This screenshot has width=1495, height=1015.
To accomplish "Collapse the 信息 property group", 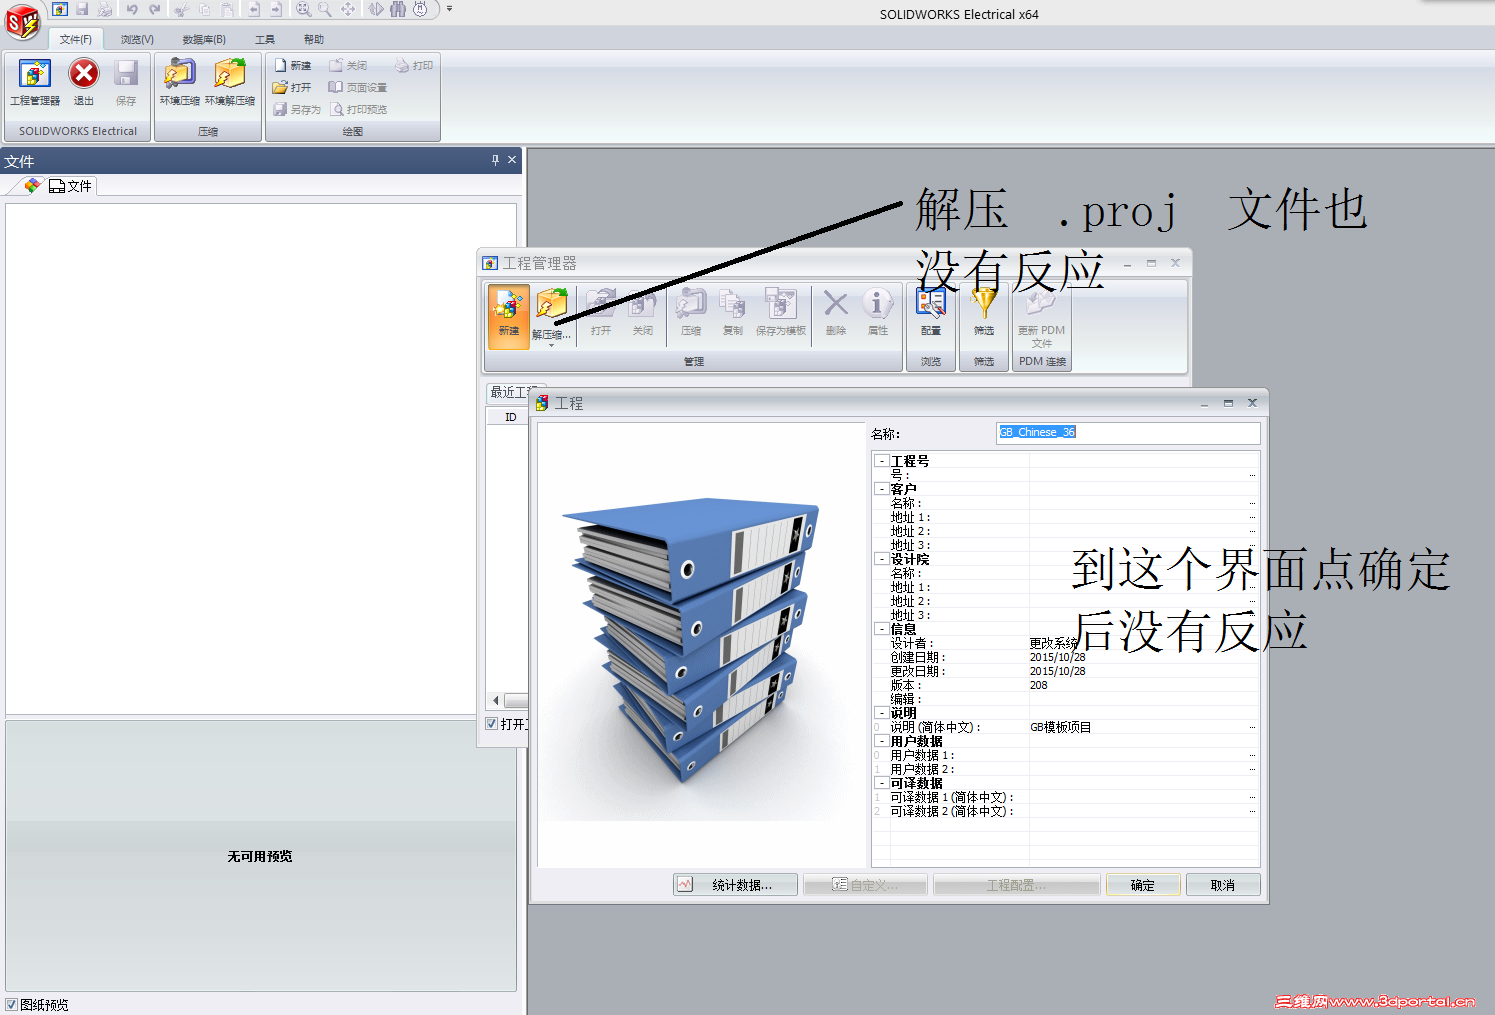I will pos(881,629).
